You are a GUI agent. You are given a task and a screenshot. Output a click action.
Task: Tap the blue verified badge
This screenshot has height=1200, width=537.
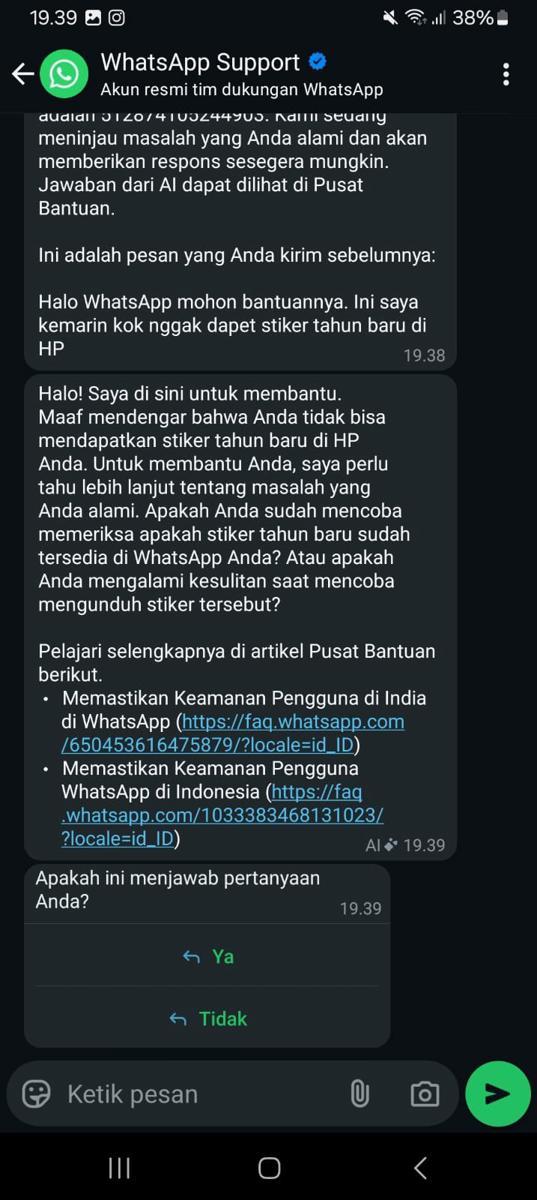317,62
